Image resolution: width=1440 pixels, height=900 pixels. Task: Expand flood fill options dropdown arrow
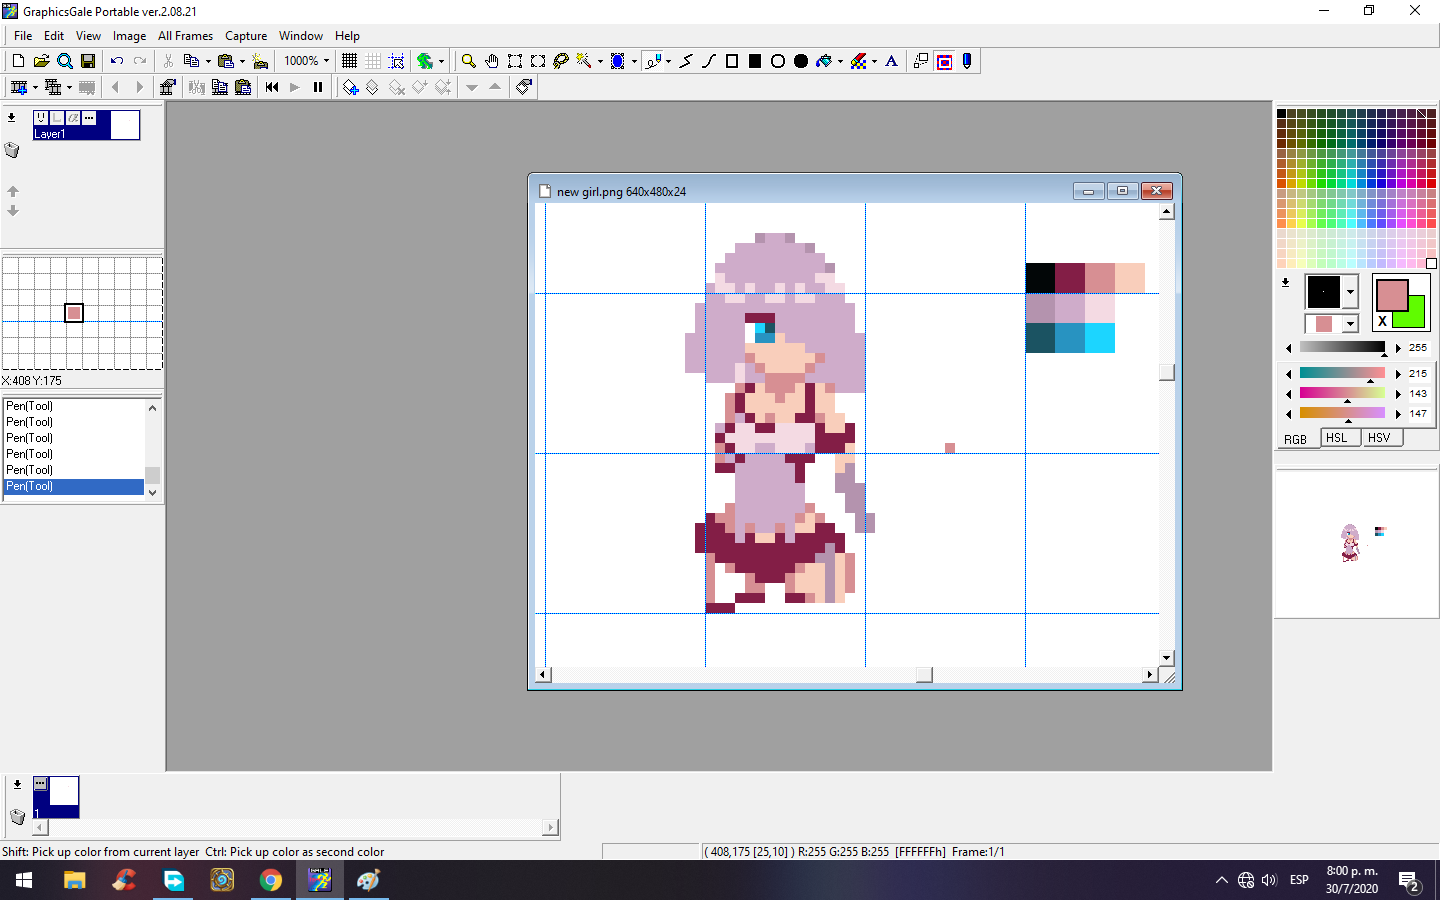[x=840, y=61]
